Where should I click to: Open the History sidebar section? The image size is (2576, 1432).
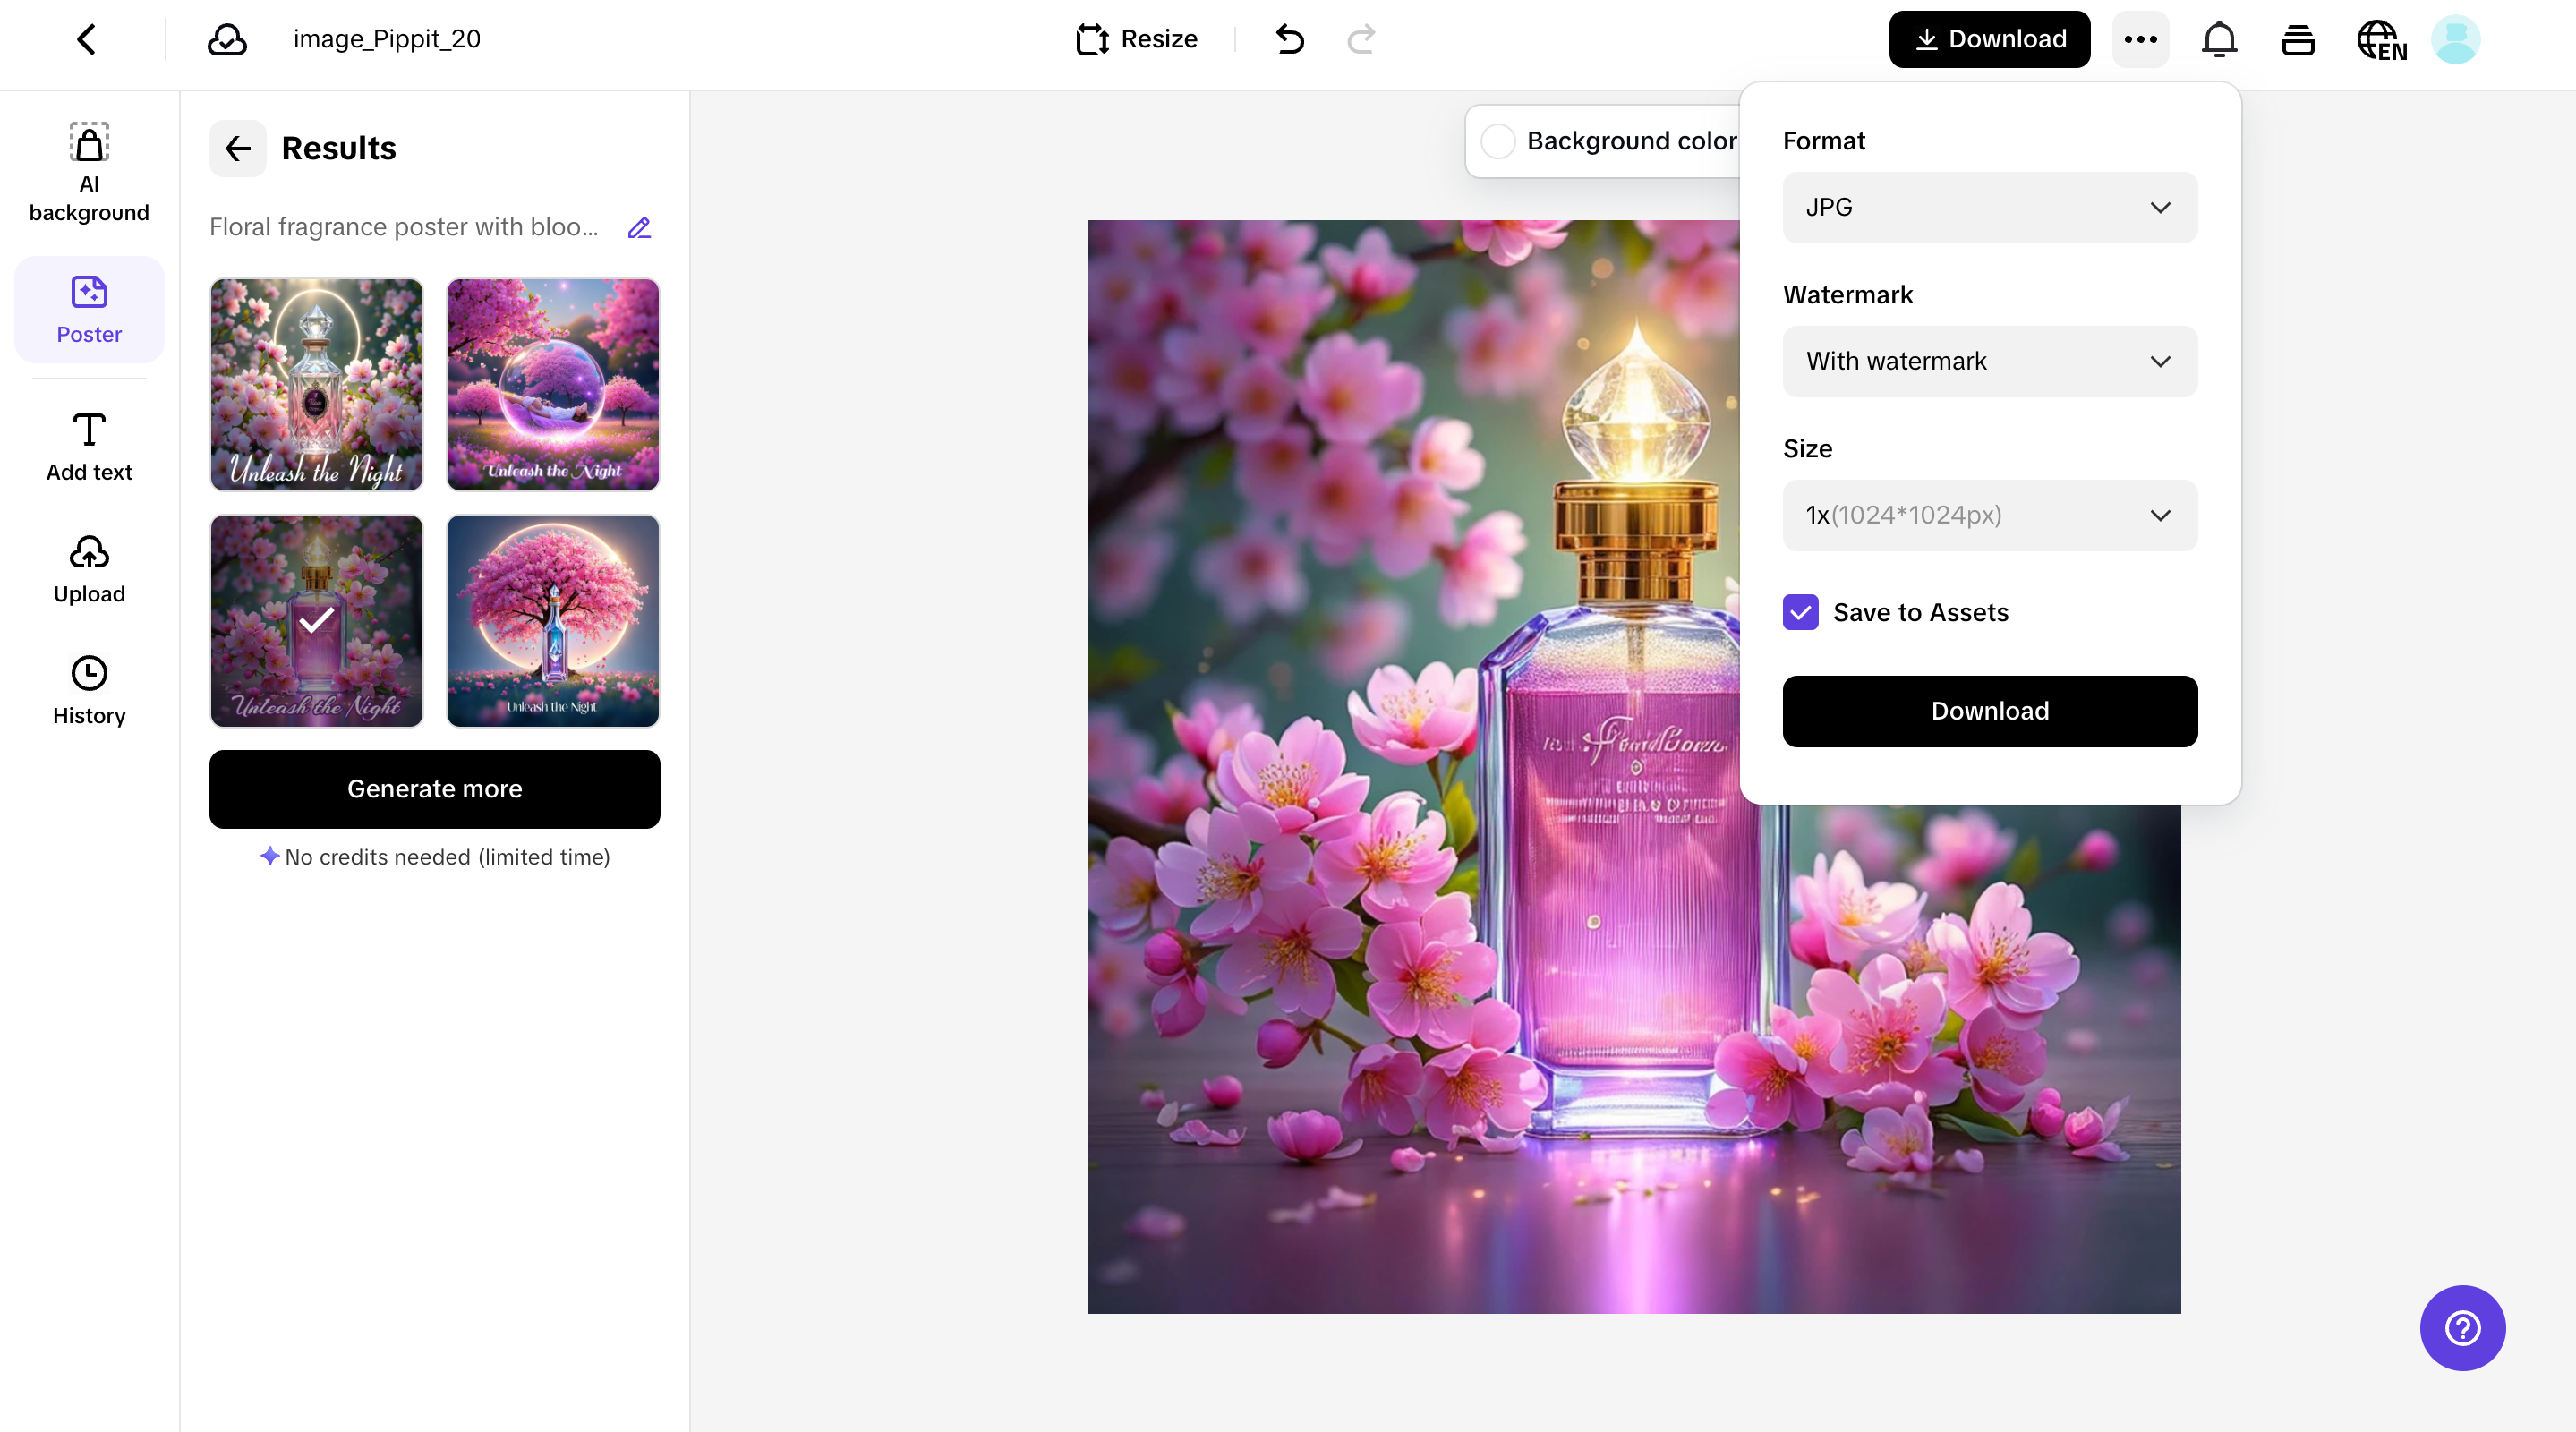pyautogui.click(x=89, y=691)
